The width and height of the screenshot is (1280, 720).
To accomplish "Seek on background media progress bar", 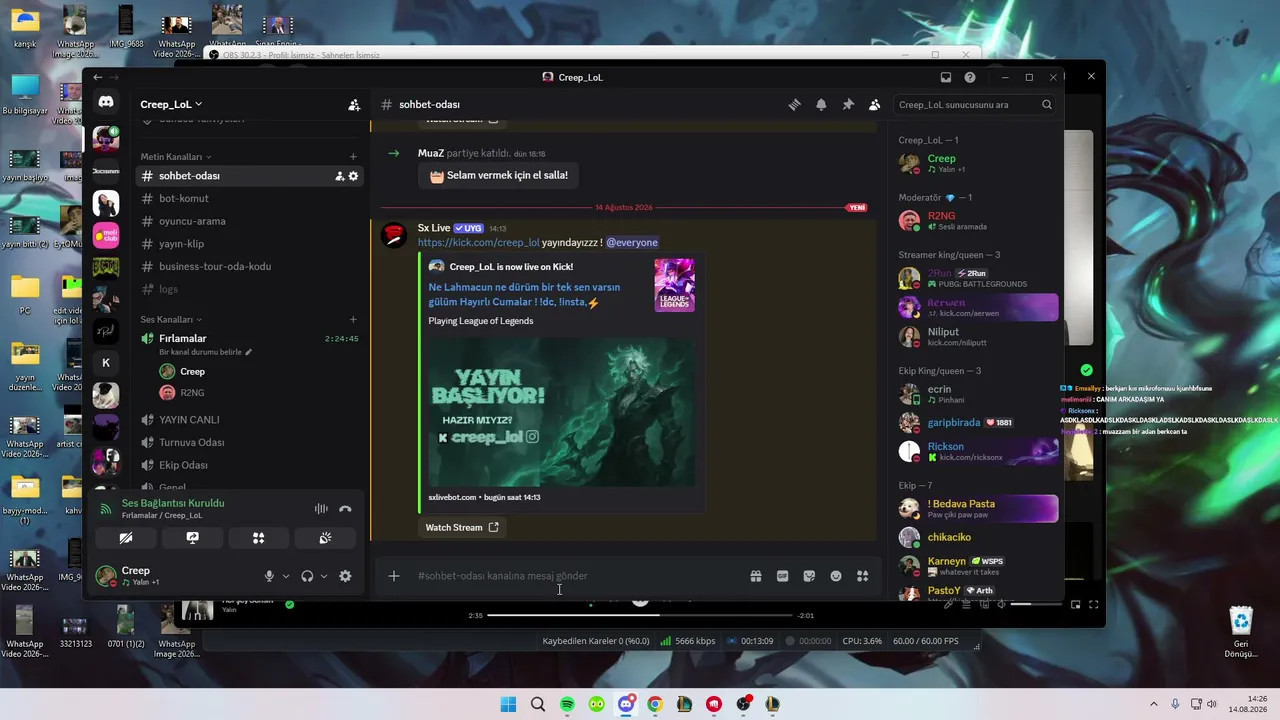I will 640,615.
